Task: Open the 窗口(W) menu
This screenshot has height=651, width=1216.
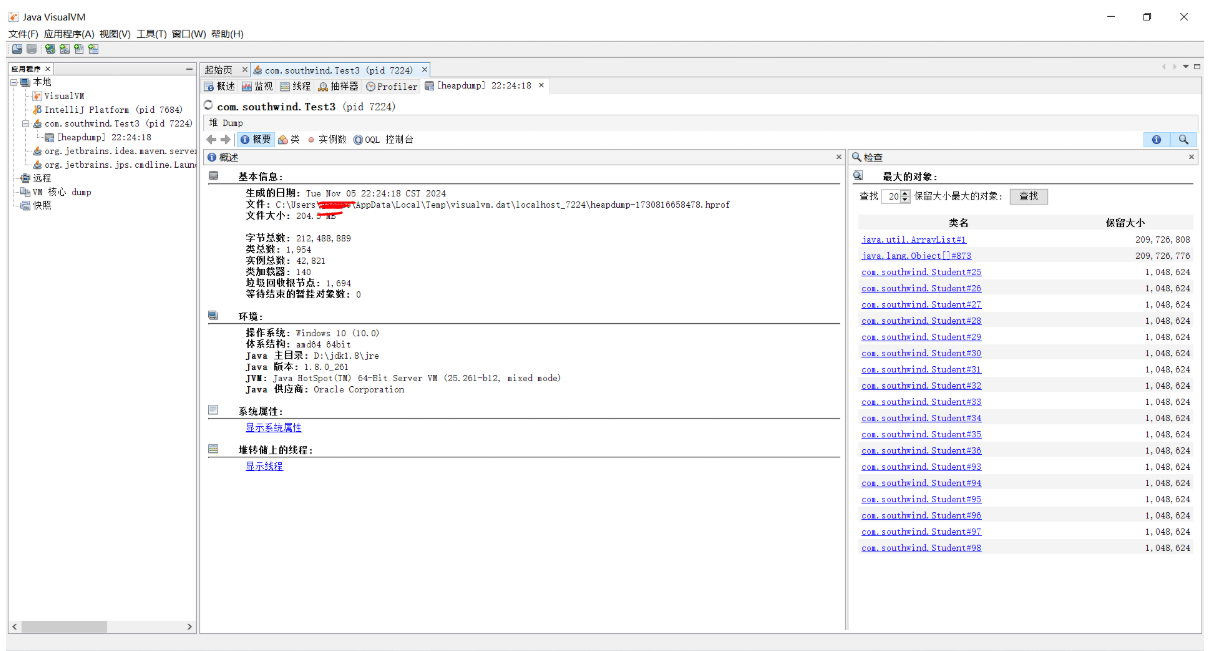Action: (x=189, y=34)
